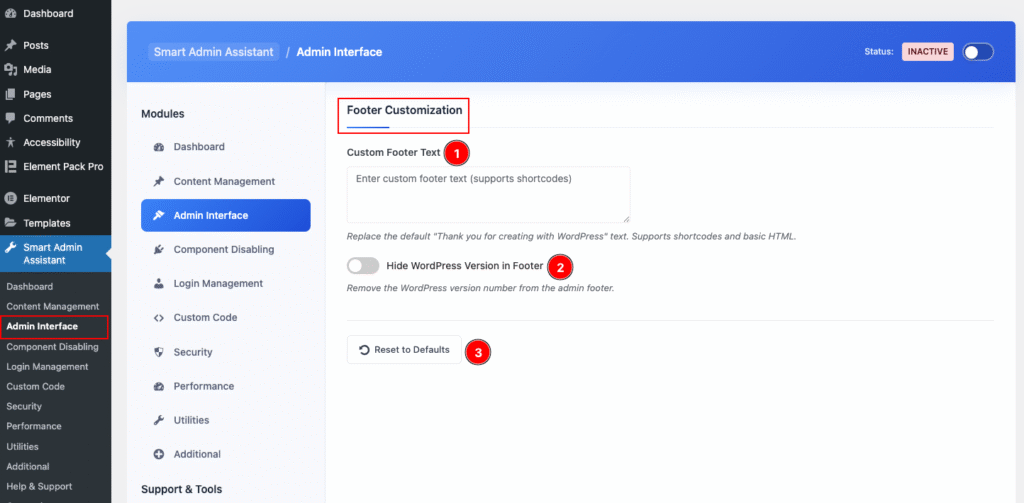This screenshot has width=1024, height=503.
Task: Click the Login Management user icon
Action: (158, 284)
